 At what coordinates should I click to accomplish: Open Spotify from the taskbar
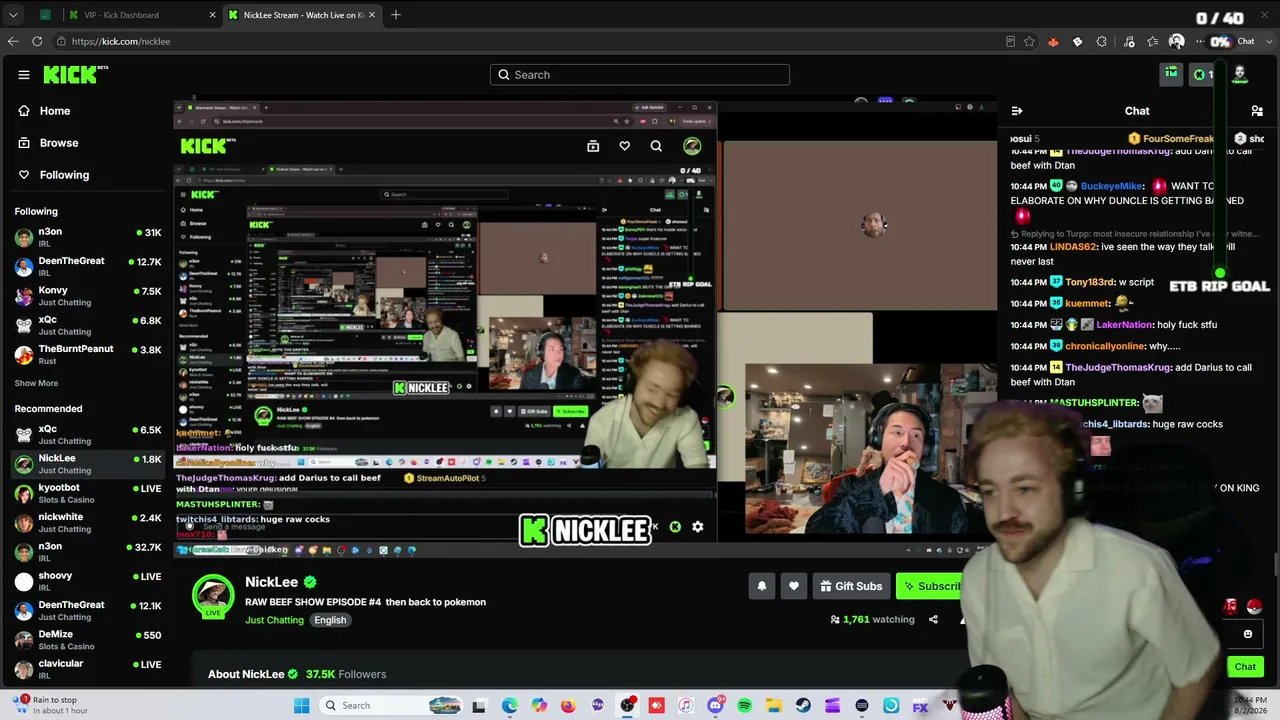pyautogui.click(x=745, y=706)
